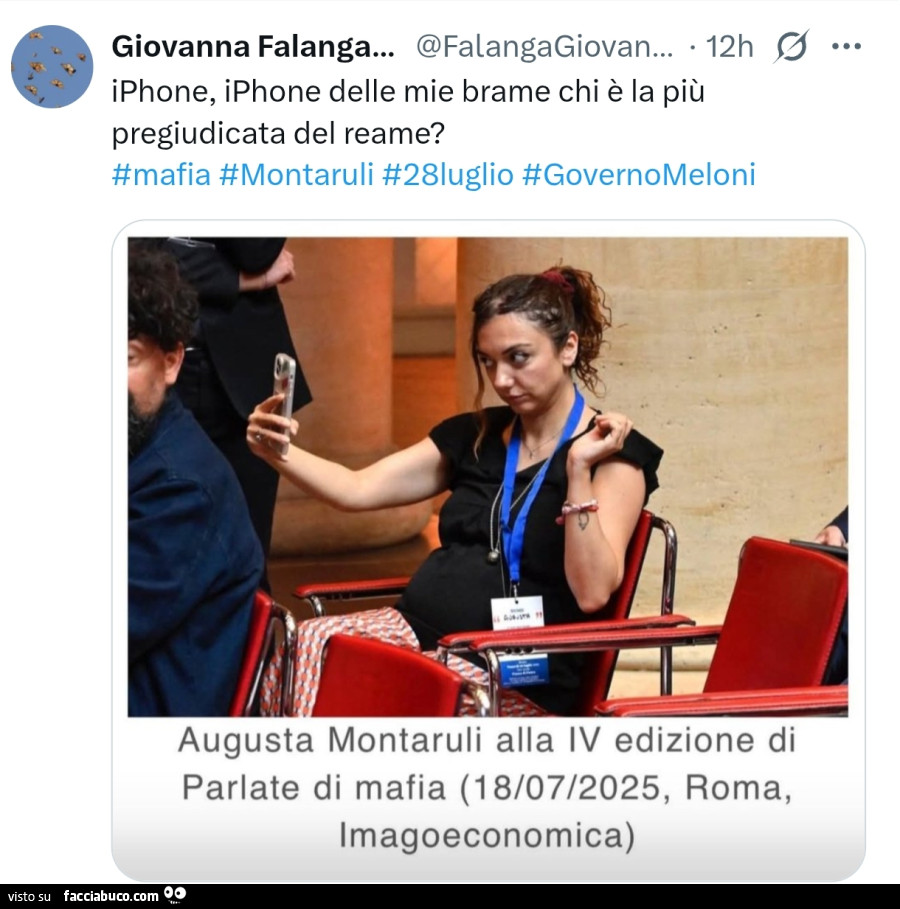Click the Augusta Montaruli image caption
Image resolution: width=900 pixels, height=909 pixels.
tap(487, 787)
